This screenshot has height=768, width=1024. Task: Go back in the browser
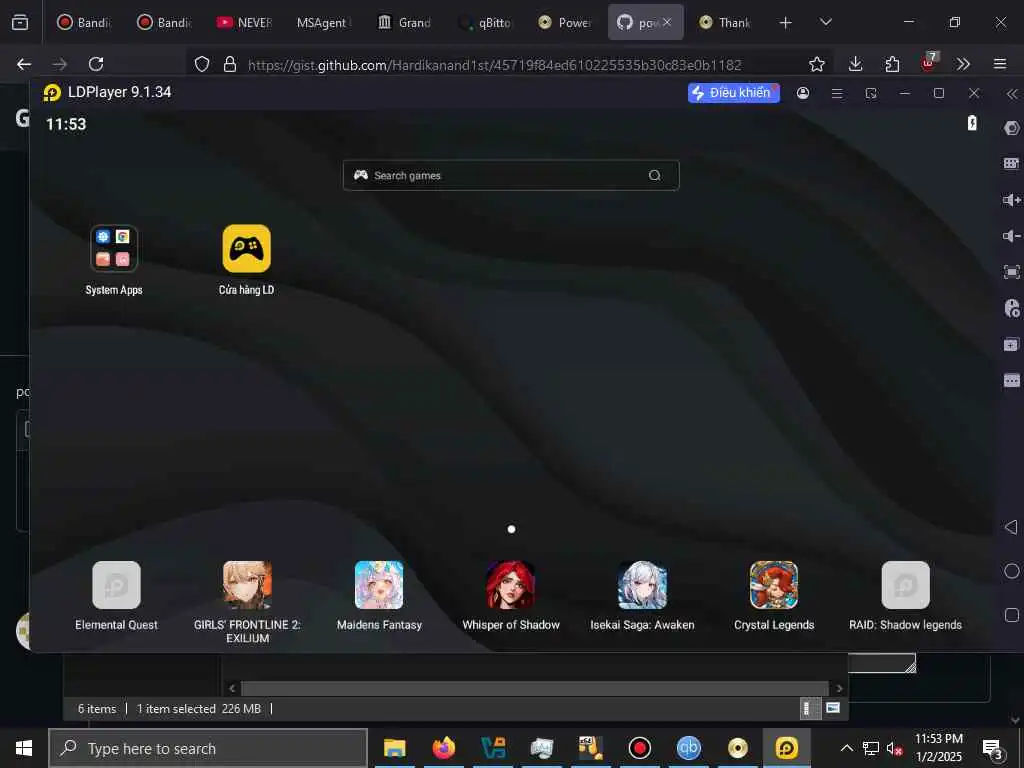(x=24, y=64)
